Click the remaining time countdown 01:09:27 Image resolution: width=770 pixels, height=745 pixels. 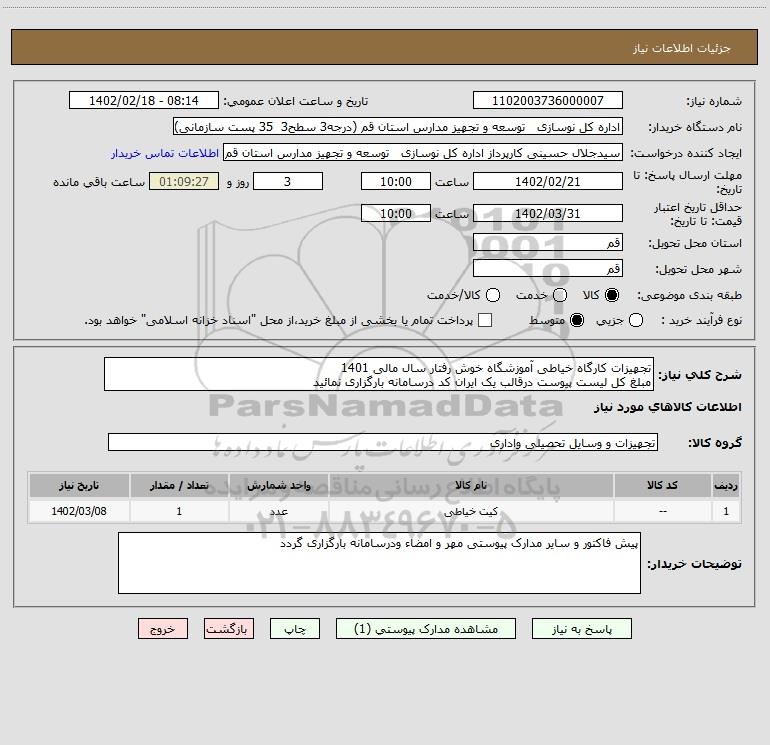click(x=184, y=181)
